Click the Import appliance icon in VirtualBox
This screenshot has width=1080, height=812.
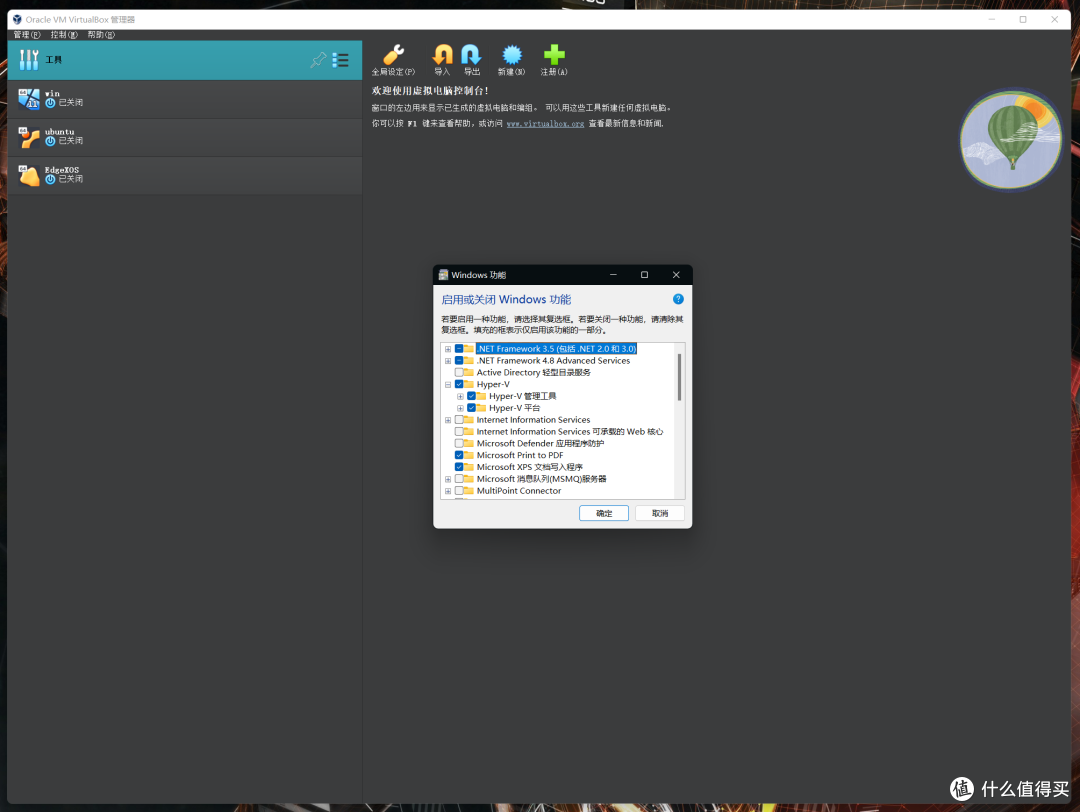[442, 54]
